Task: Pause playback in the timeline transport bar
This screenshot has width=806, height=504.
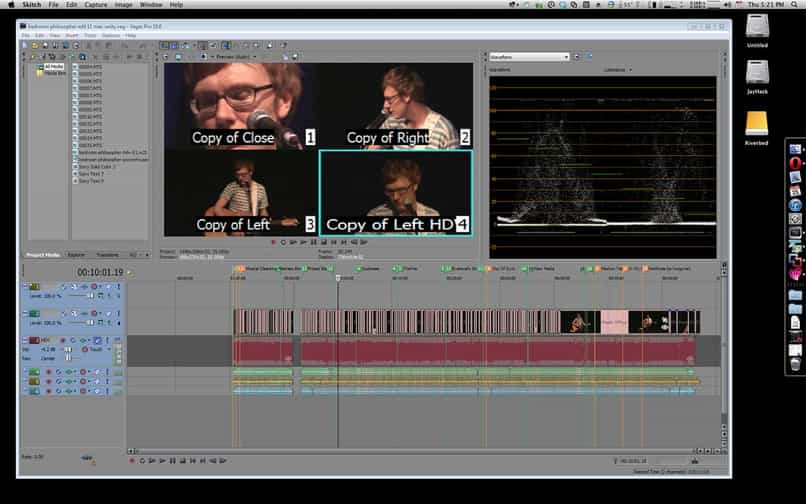Action: 173,461
